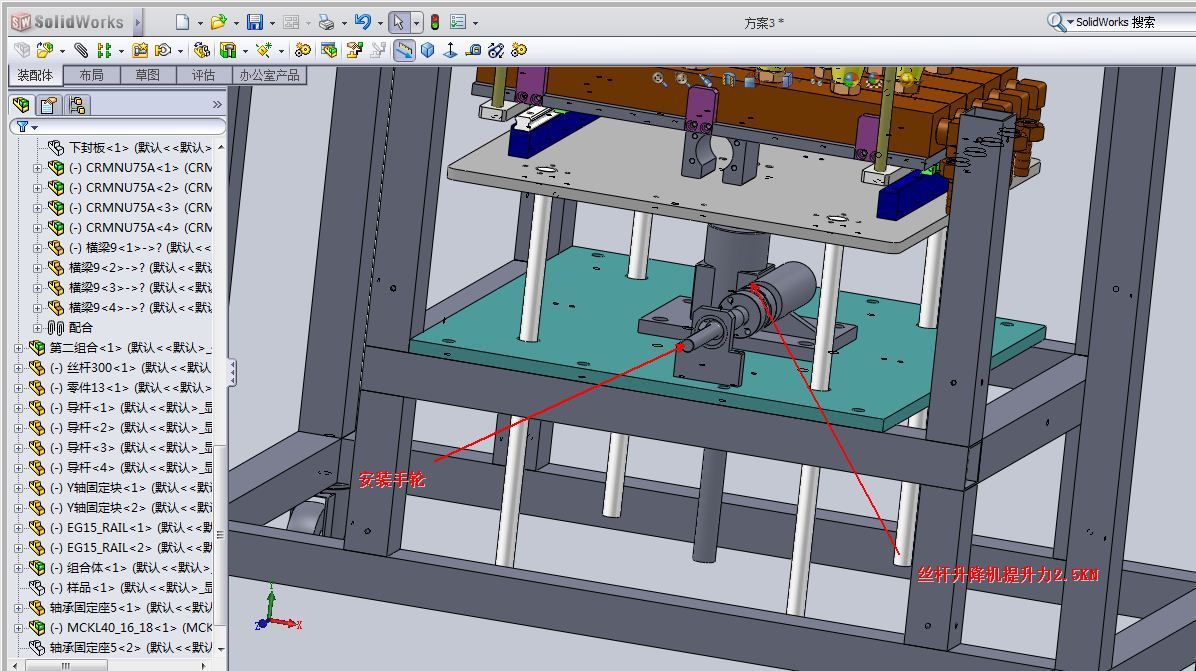
Task: Open the dropdown arrow beside Open icon
Action: pyautogui.click(x=236, y=23)
